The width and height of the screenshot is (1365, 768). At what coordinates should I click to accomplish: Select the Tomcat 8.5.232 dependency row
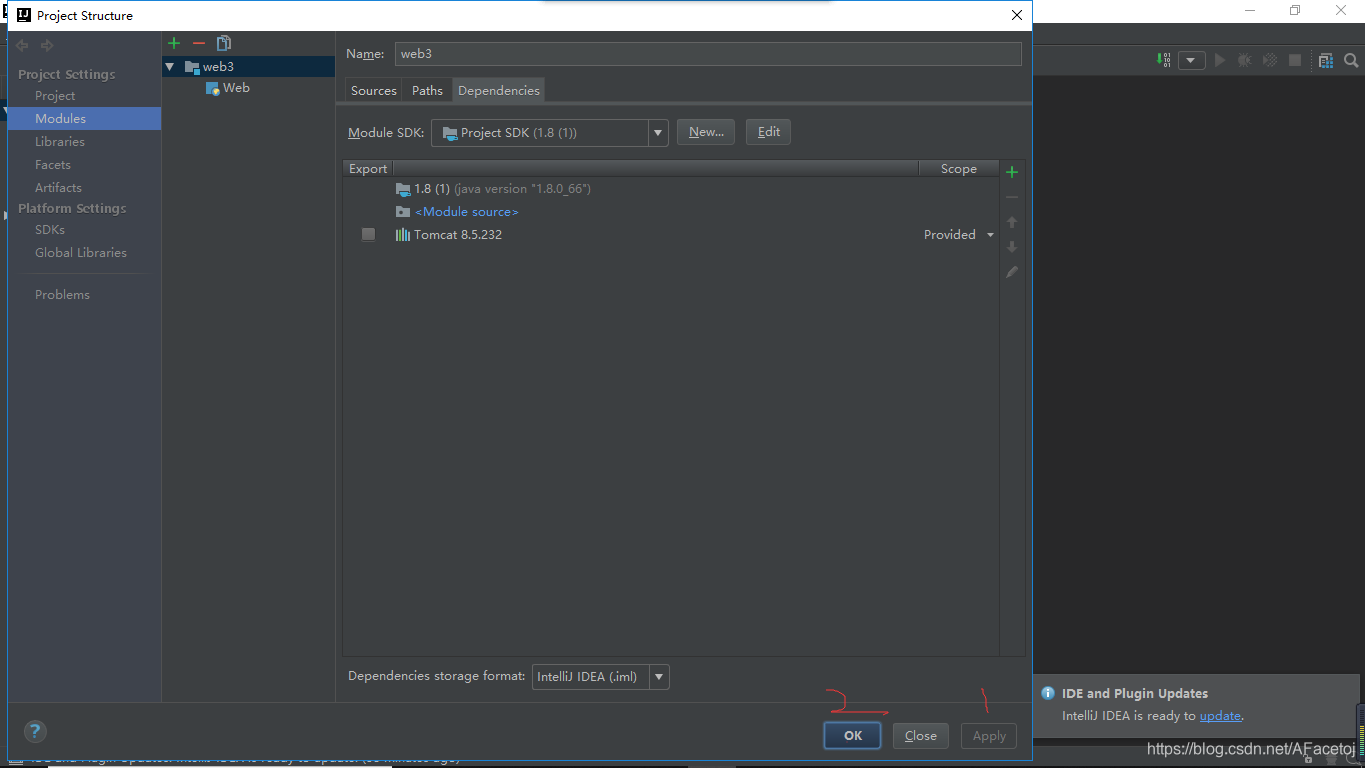point(671,235)
